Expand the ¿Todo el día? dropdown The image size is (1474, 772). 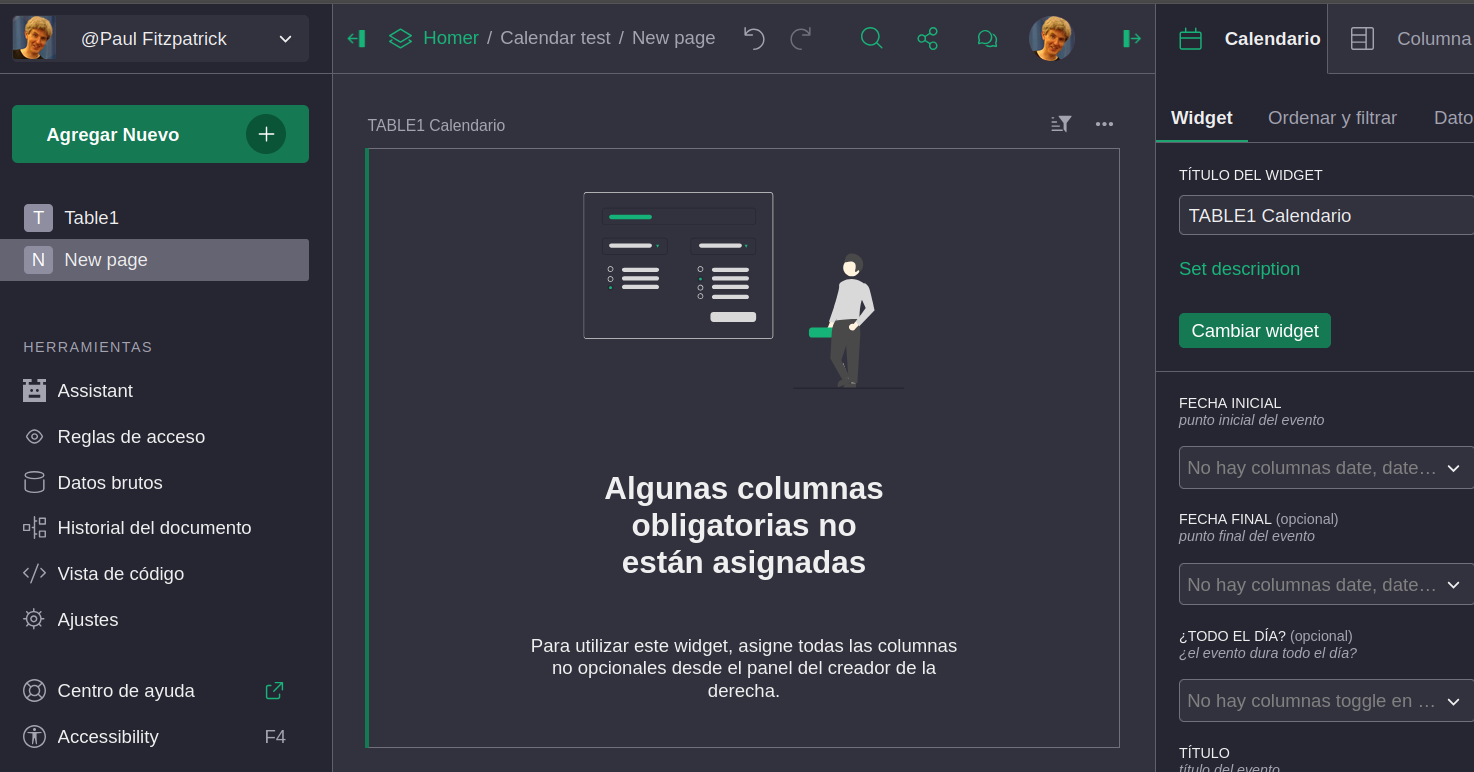coord(1326,701)
